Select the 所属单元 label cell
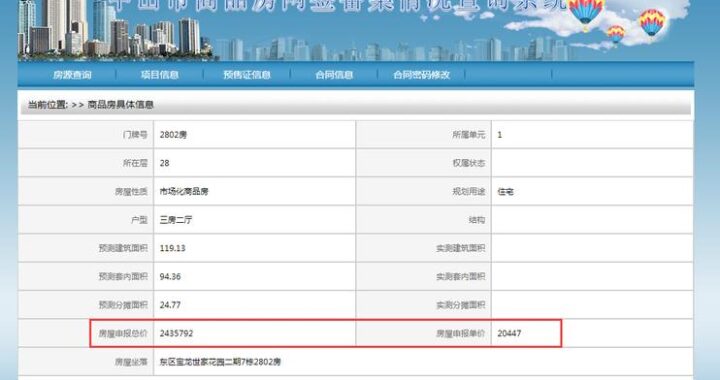 pyautogui.click(x=424, y=134)
